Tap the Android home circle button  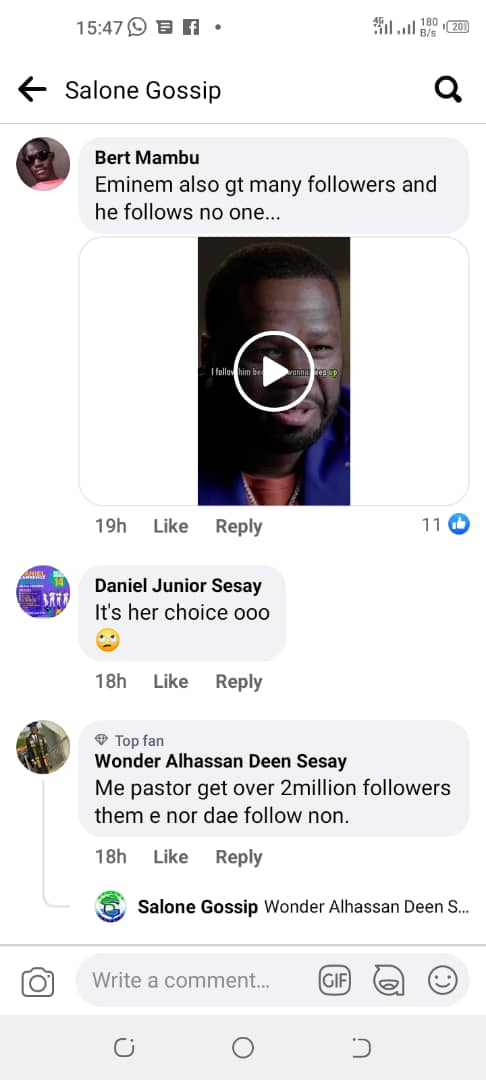(x=243, y=1048)
